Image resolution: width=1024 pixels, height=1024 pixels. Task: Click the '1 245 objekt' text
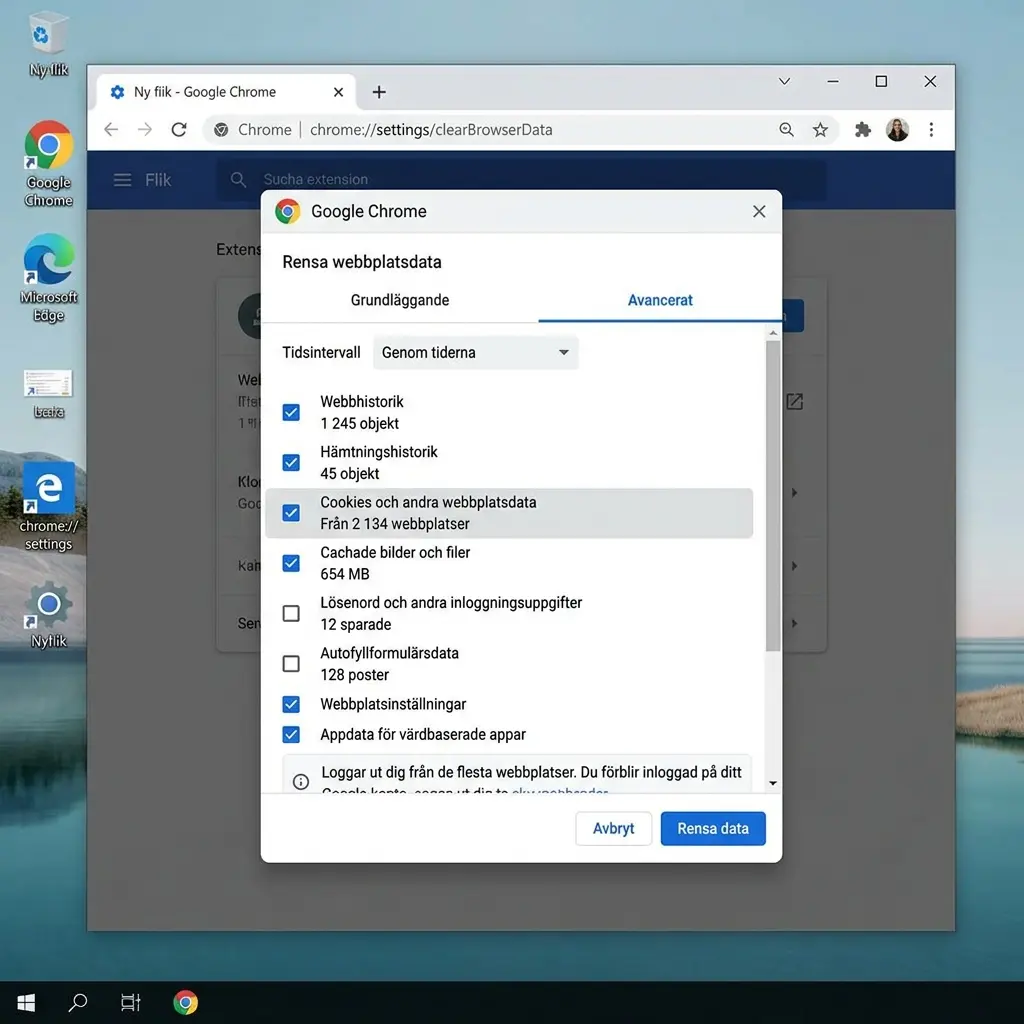pyautogui.click(x=359, y=423)
